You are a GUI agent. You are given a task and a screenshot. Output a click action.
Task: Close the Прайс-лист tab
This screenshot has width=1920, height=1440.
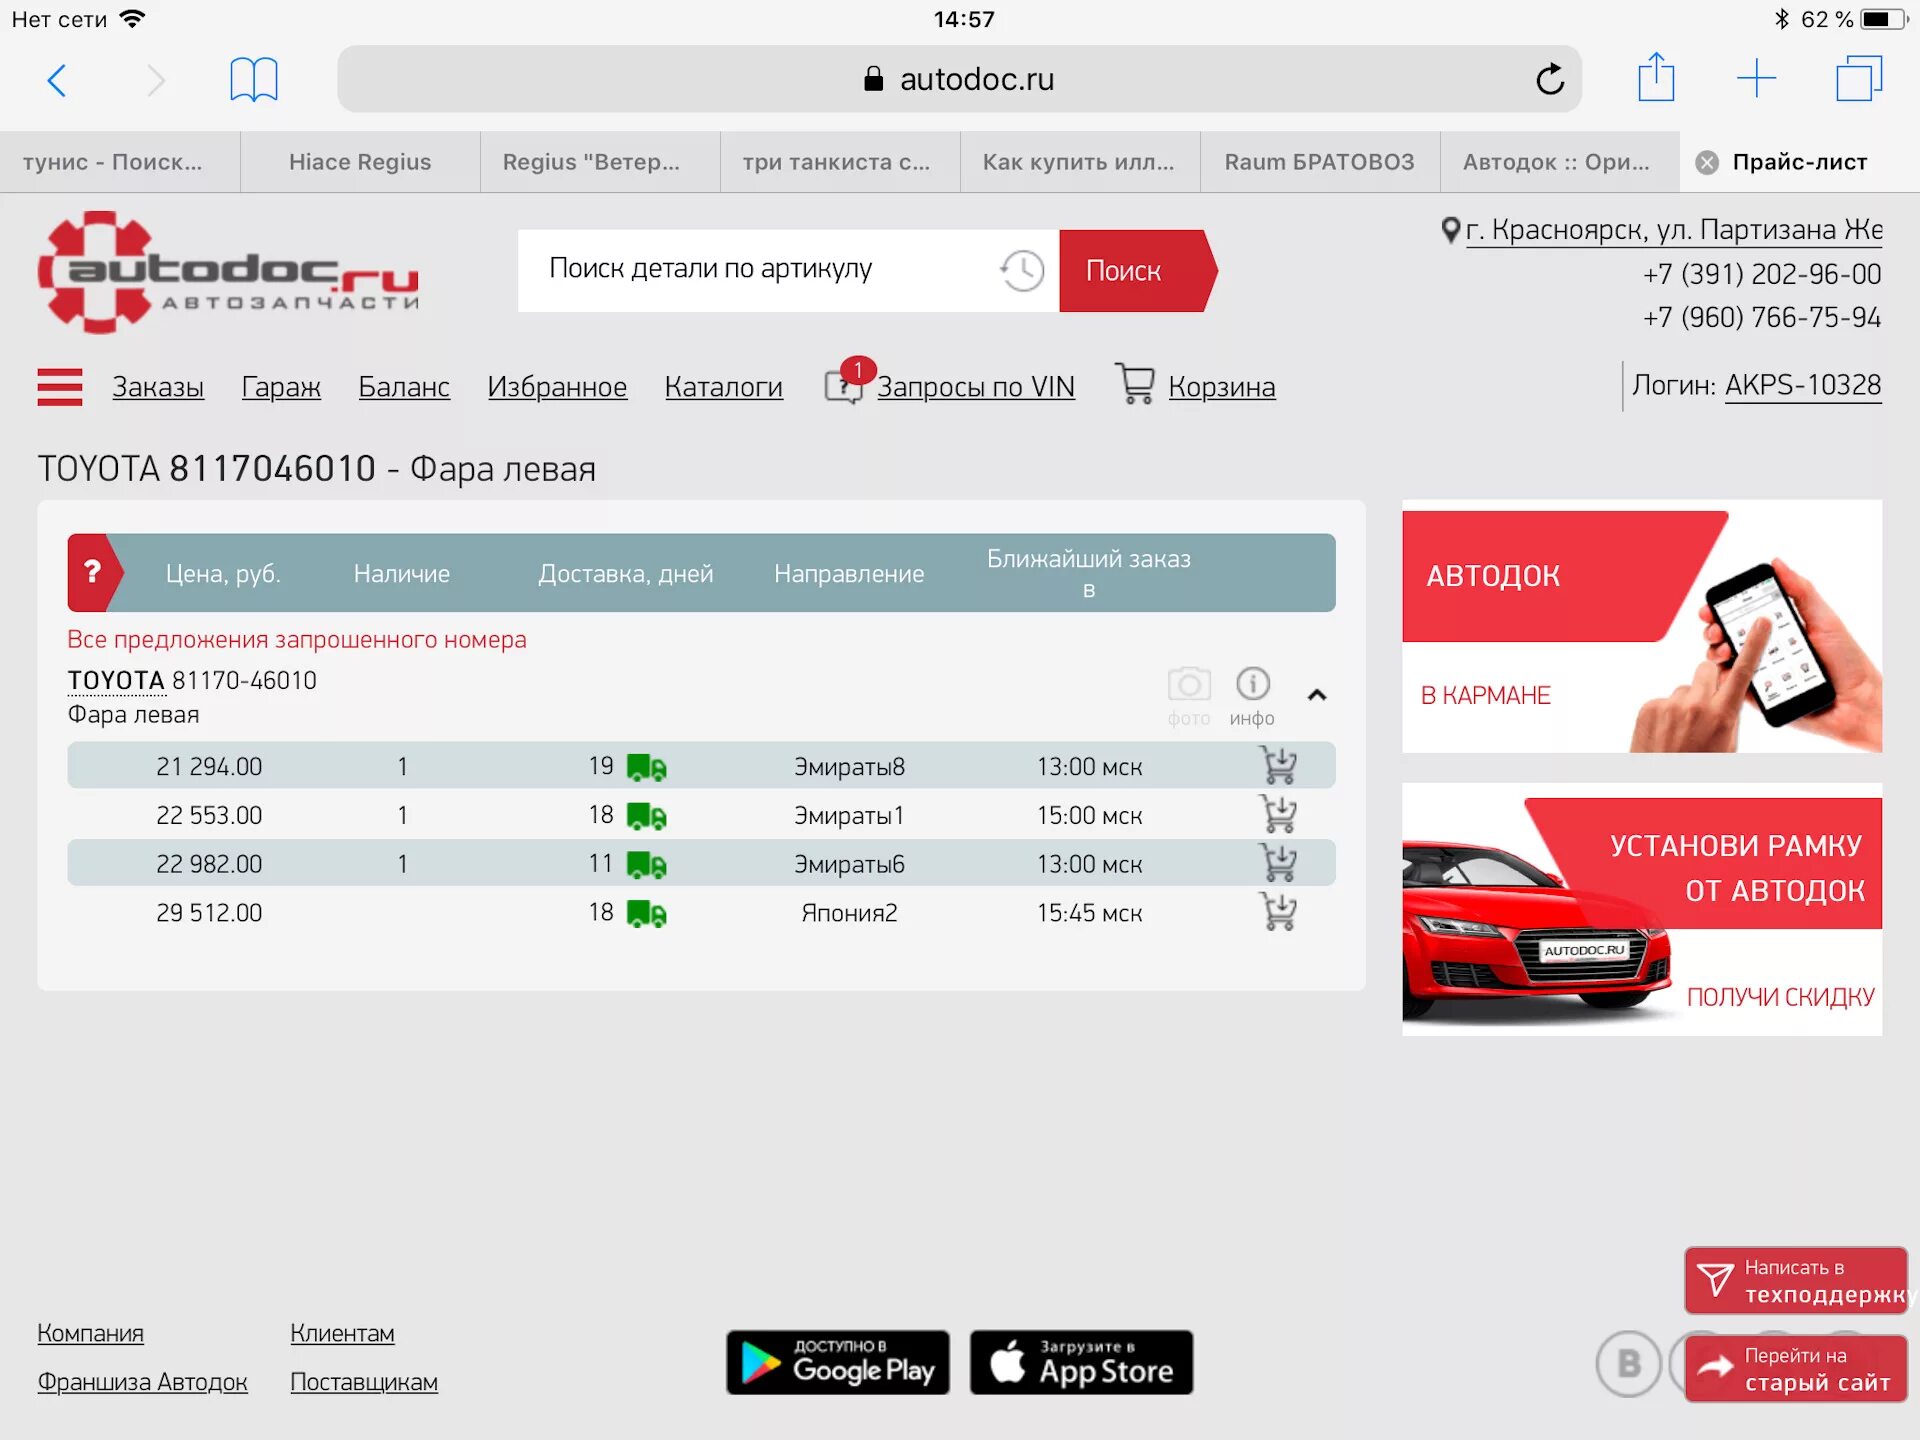point(1707,162)
